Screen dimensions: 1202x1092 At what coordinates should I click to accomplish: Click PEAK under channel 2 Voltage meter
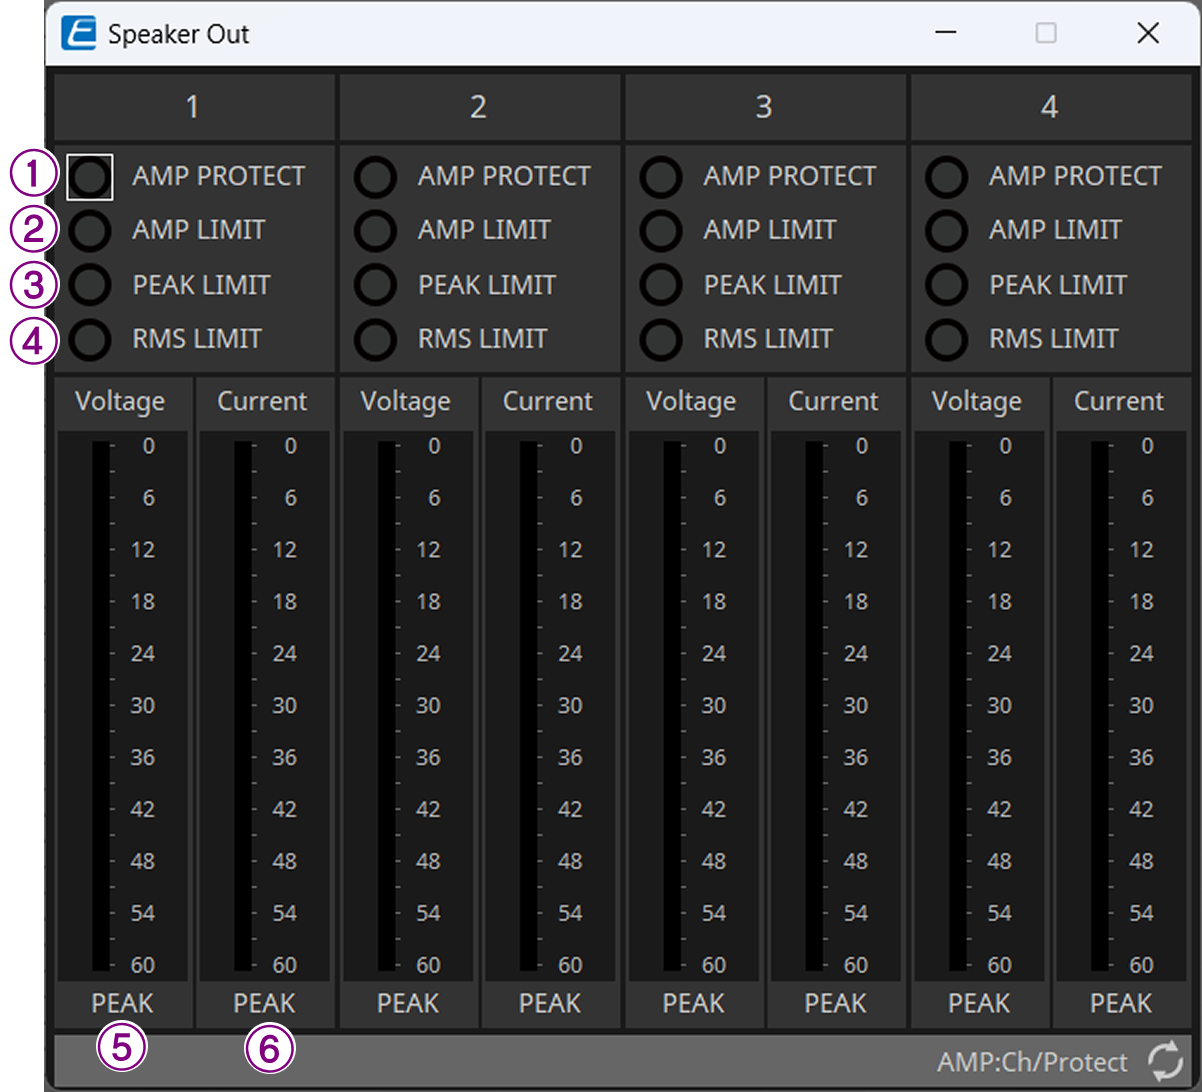[x=408, y=1003]
